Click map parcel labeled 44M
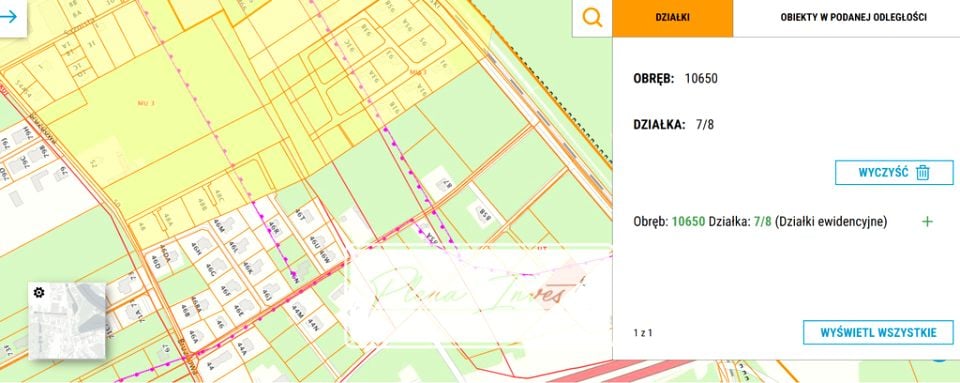Viewport: 960px width, 383px height. [x=299, y=310]
